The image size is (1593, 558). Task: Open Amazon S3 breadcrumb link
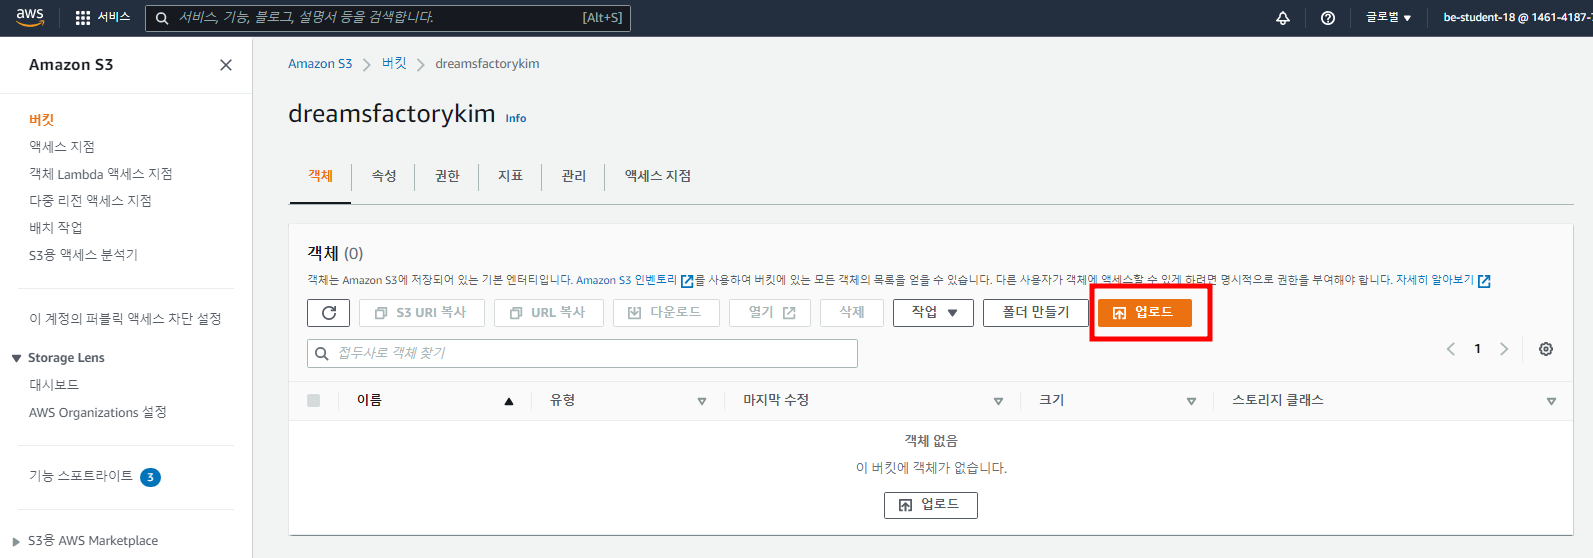[320, 64]
